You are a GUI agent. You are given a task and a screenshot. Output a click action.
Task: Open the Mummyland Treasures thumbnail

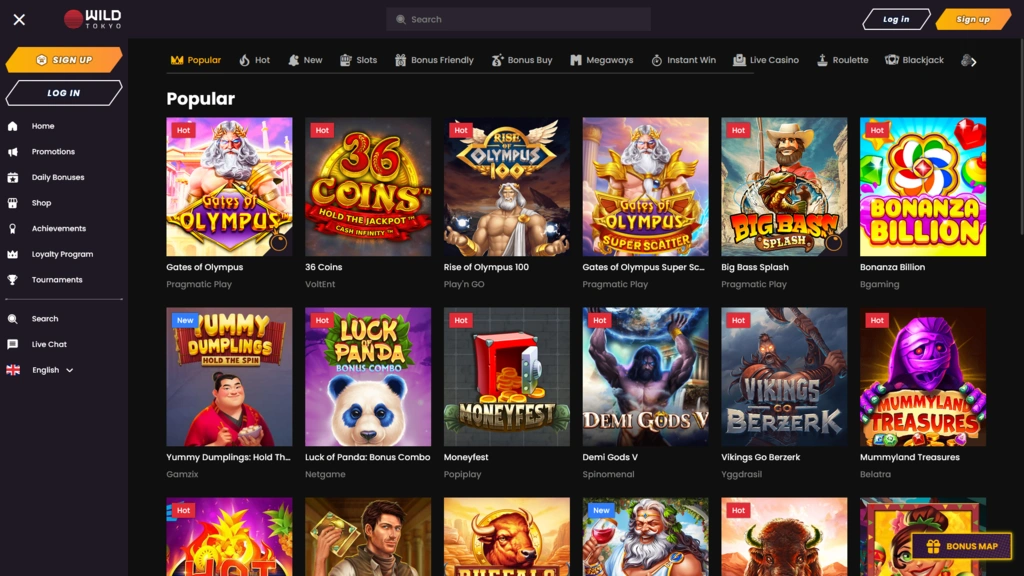[923, 377]
